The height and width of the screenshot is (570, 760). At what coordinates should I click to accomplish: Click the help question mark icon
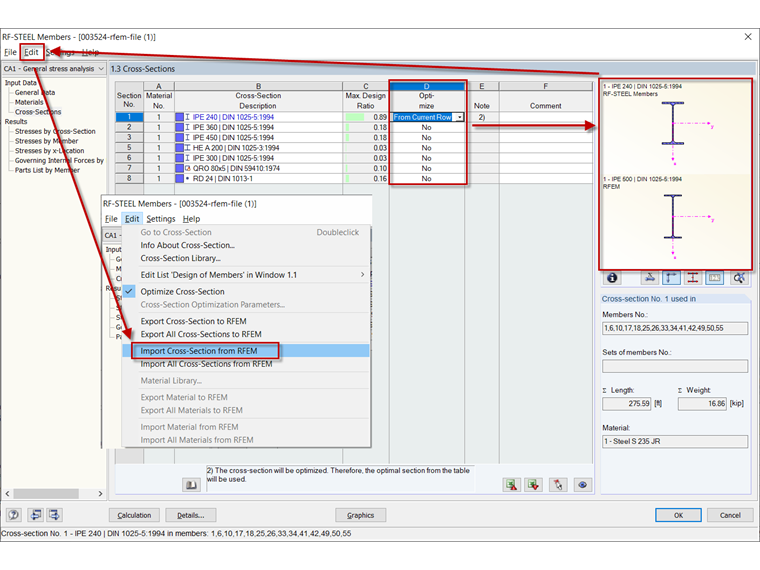tap(14, 515)
